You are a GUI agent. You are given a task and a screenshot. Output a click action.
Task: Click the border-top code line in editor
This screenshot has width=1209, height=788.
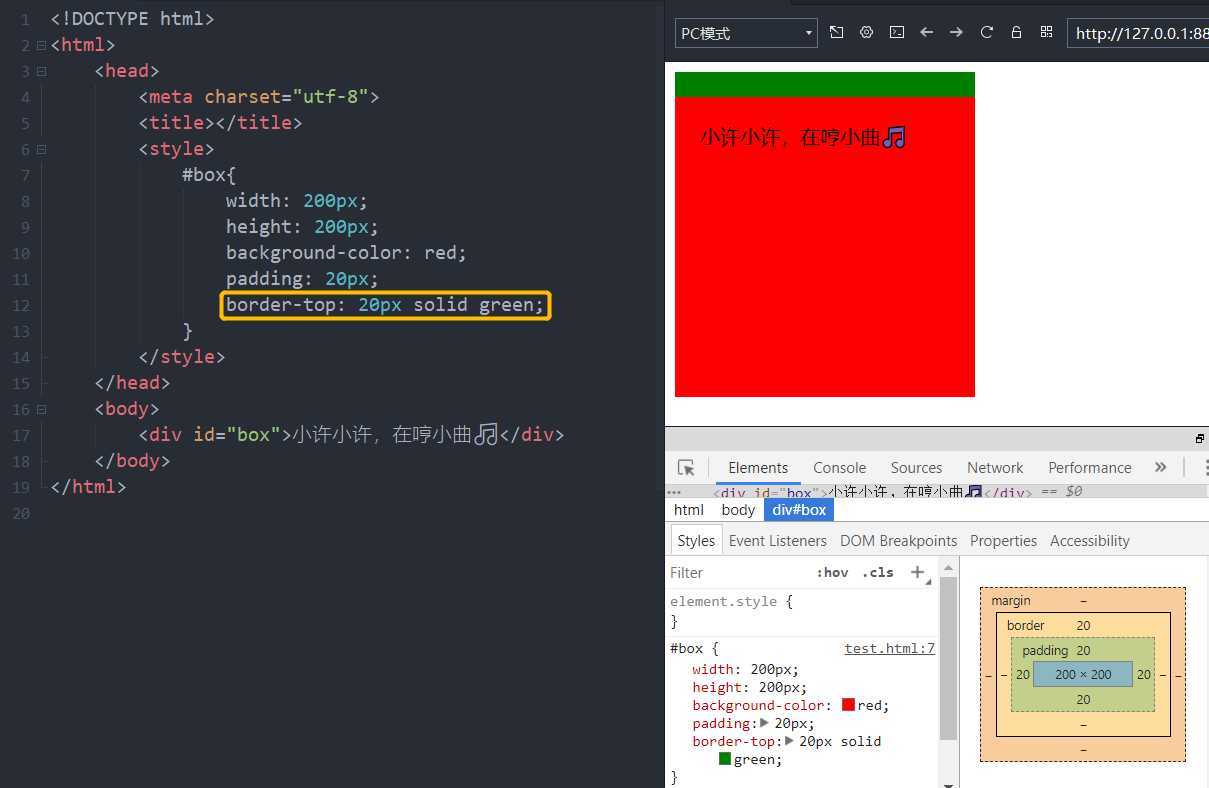pos(385,305)
